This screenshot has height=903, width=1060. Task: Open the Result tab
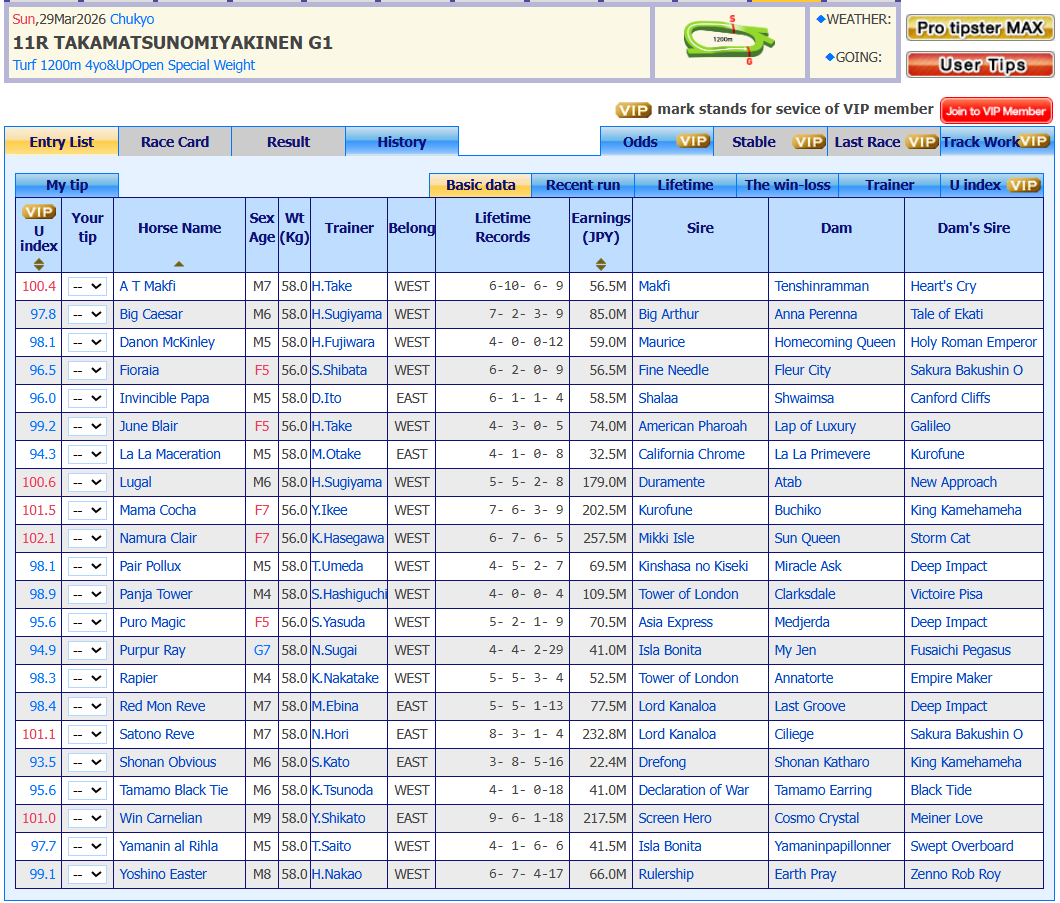289,142
